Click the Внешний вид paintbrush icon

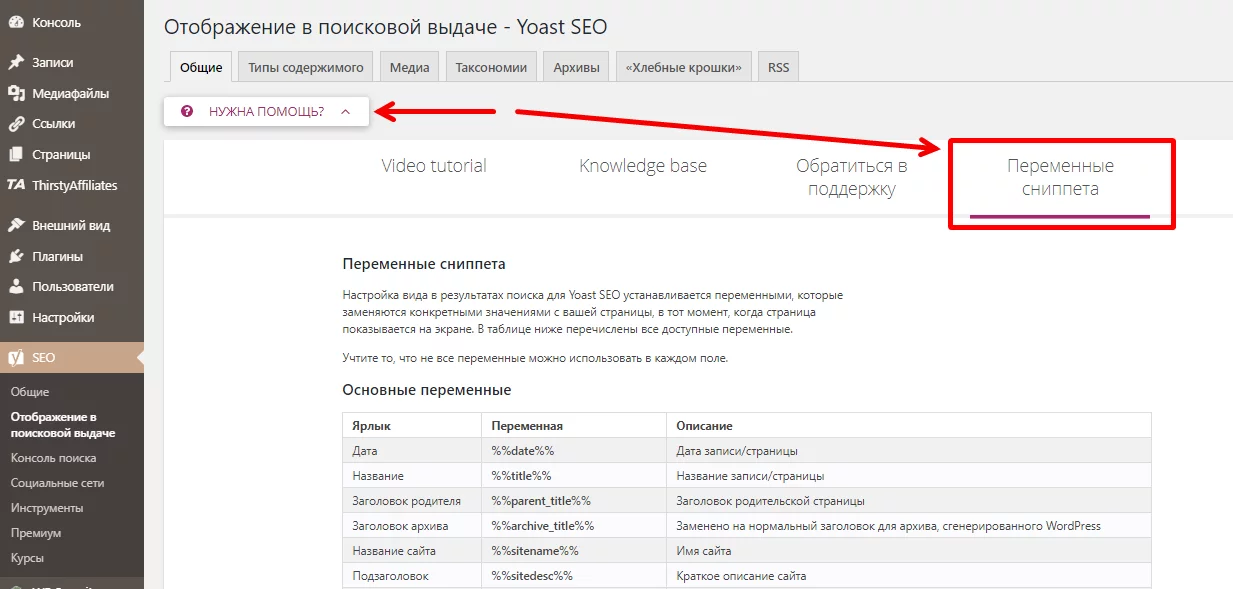tap(16, 225)
